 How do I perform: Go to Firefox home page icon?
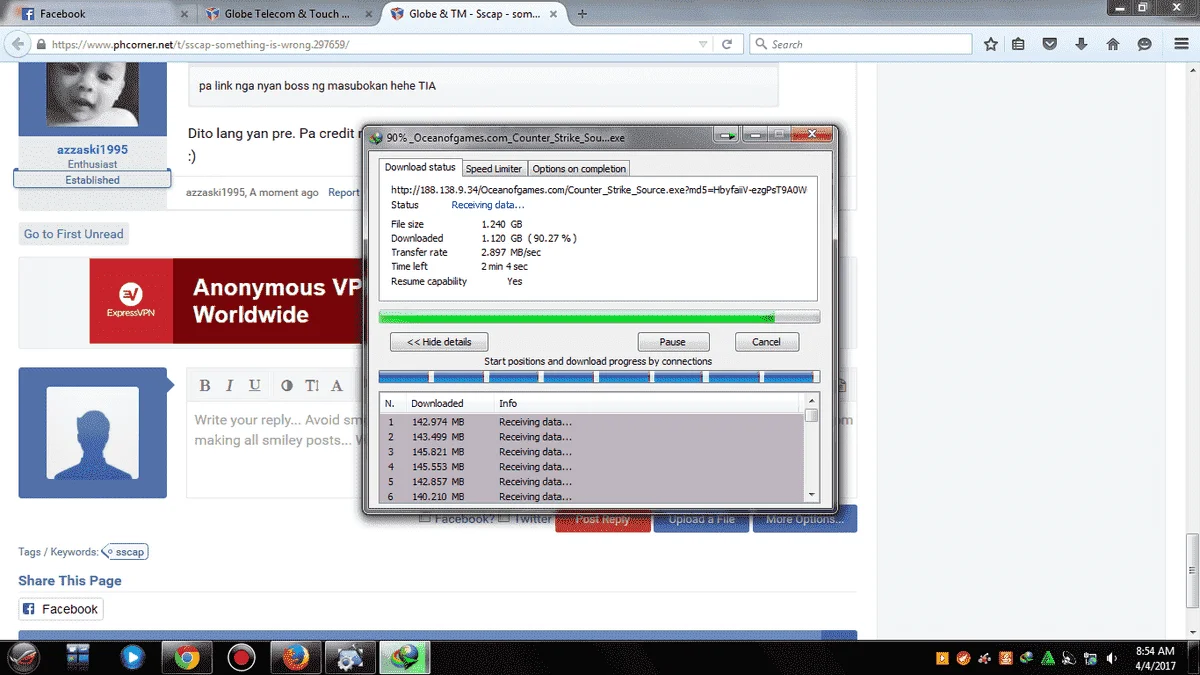coord(1113,44)
